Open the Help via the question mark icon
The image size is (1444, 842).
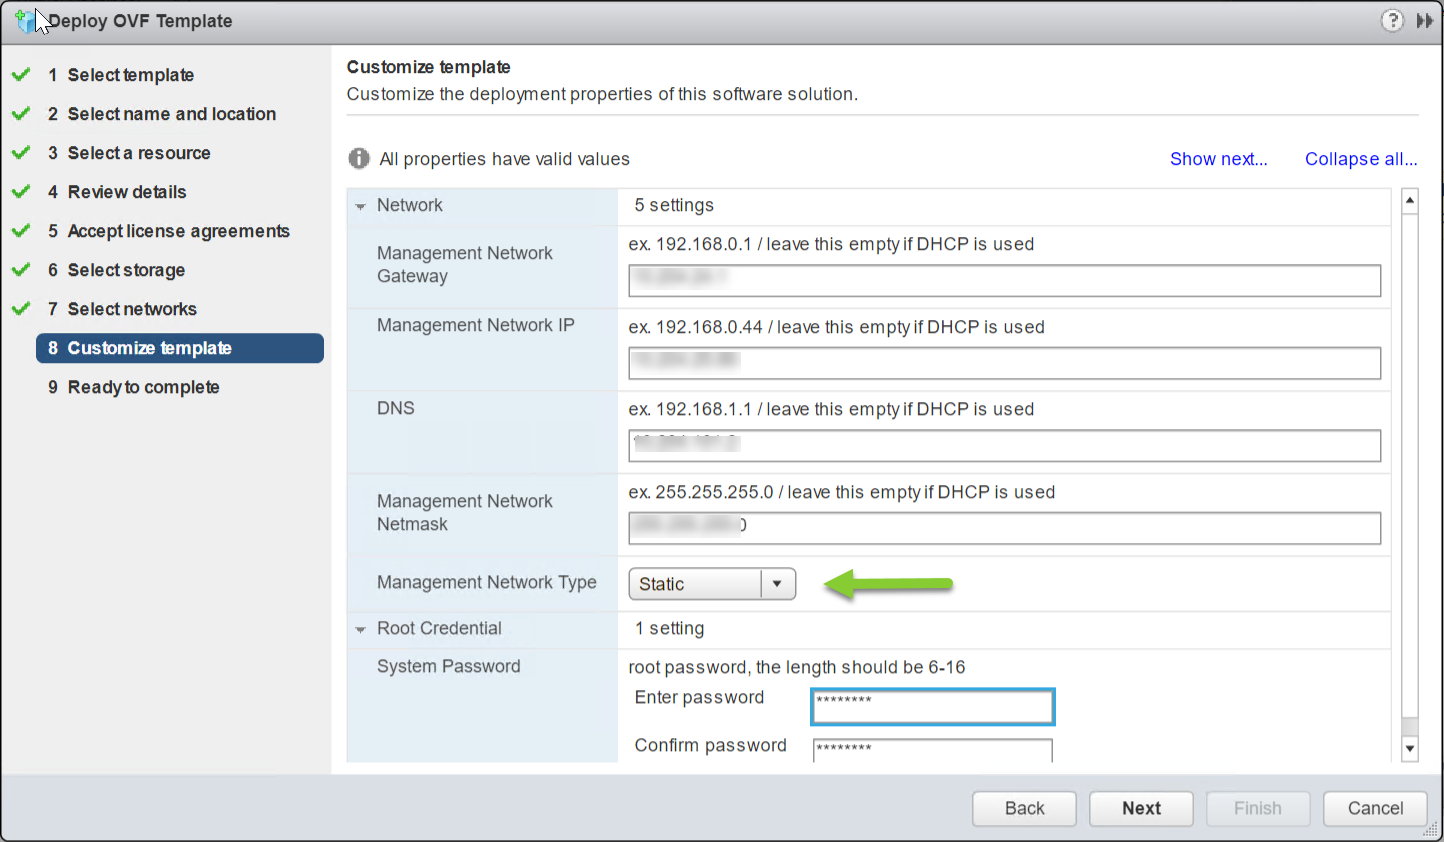tap(1392, 20)
